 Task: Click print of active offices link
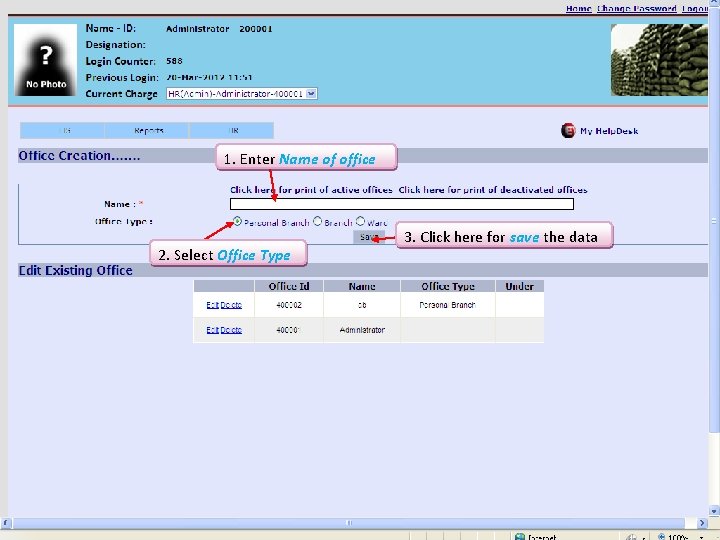coord(311,190)
